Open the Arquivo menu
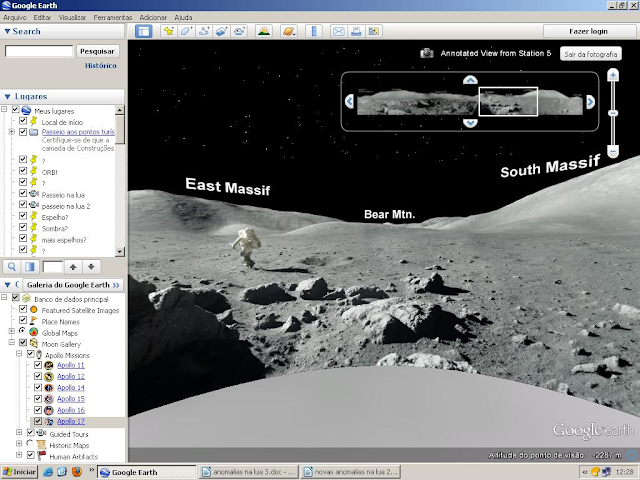The image size is (640, 480). point(15,17)
